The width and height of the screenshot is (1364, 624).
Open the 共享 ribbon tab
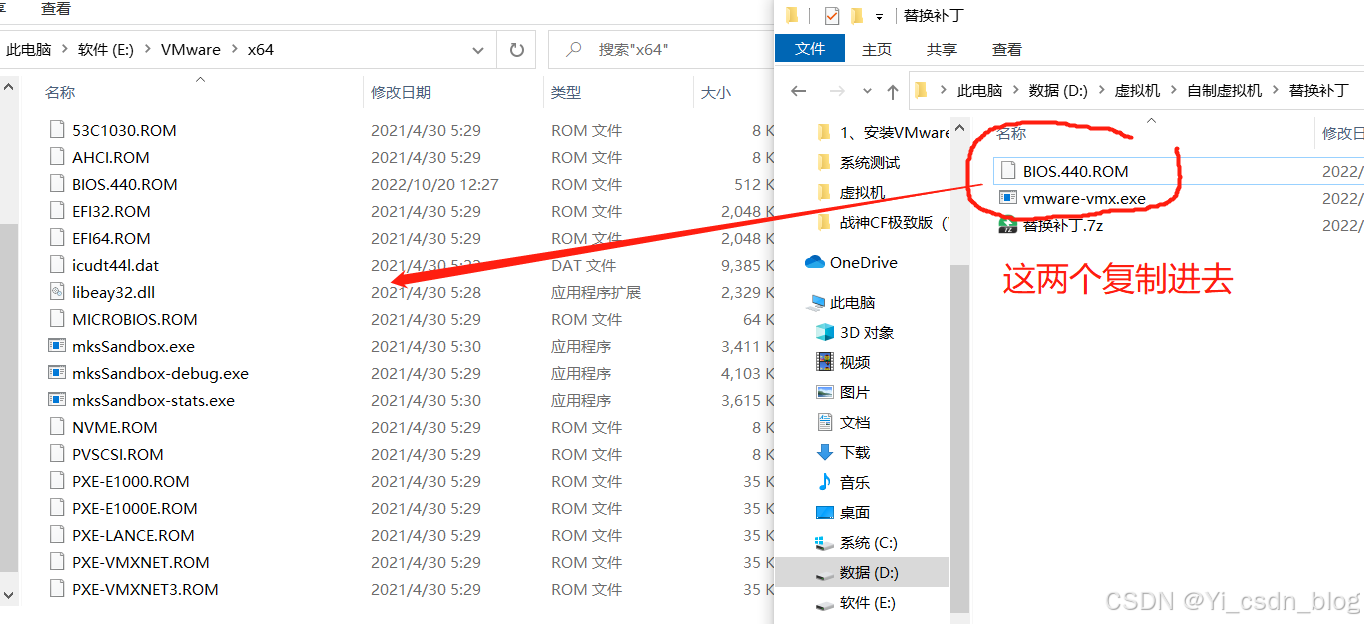click(x=942, y=49)
